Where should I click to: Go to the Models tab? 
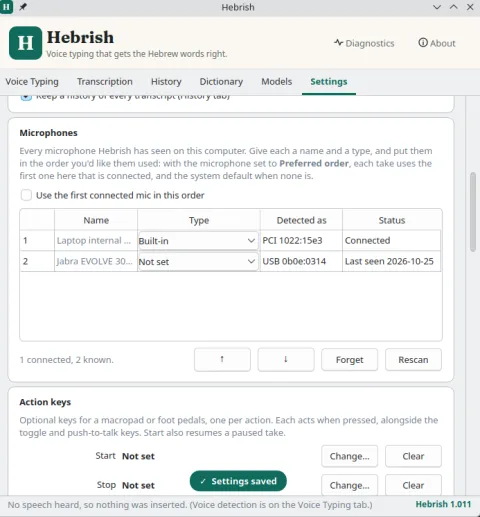(x=276, y=82)
